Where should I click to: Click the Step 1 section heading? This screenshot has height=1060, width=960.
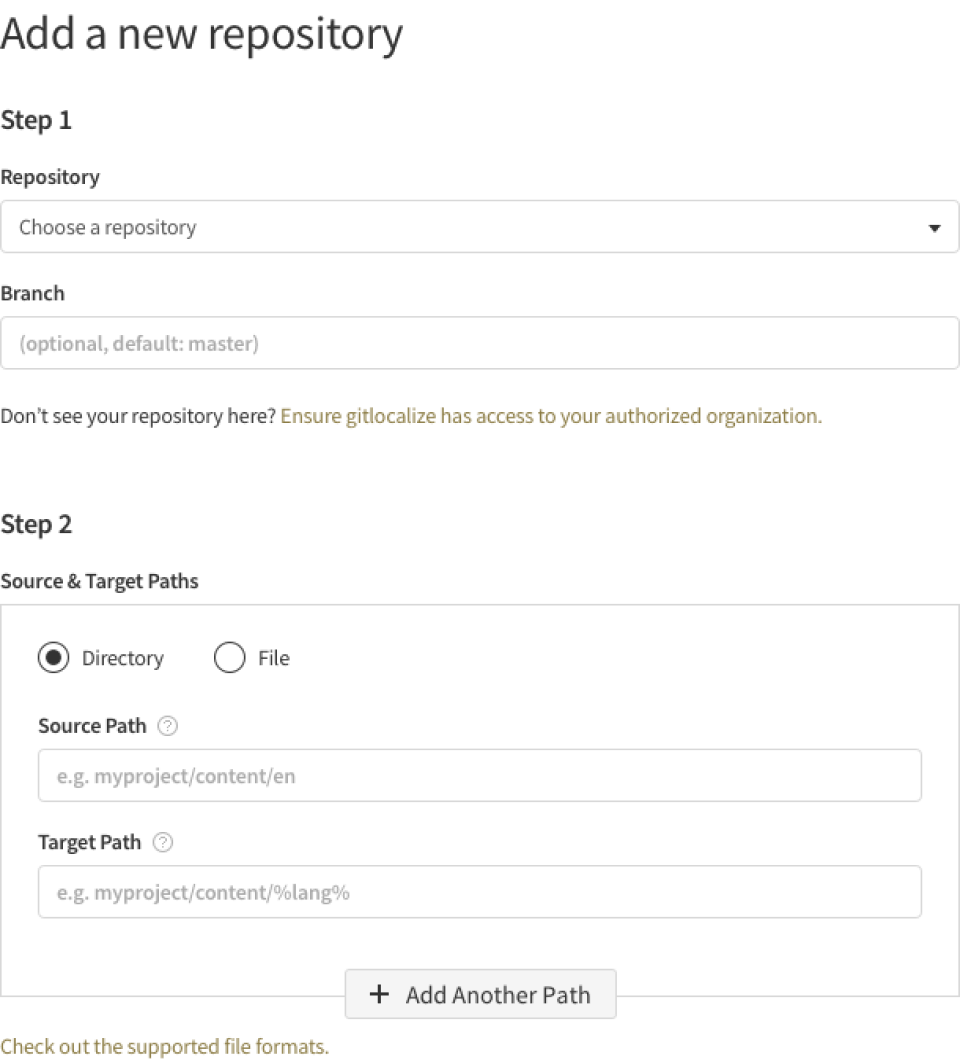(x=36, y=120)
